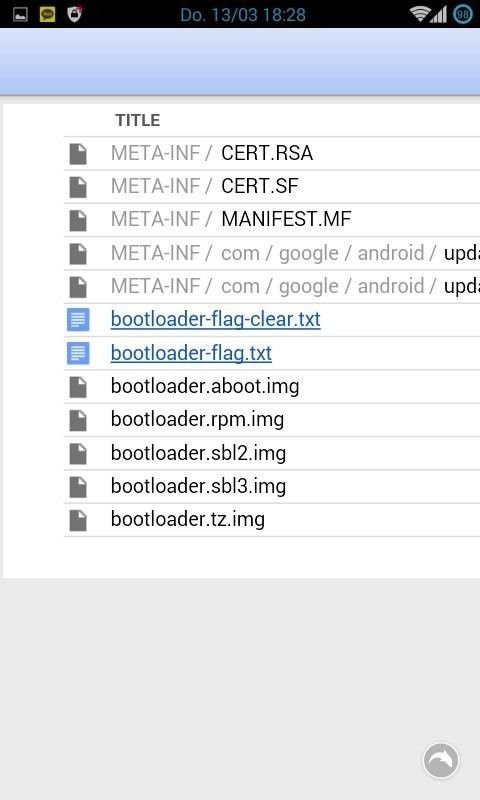
Task: Select the bootloader.sbl2.img file entry
Action: pyautogui.click(x=198, y=453)
